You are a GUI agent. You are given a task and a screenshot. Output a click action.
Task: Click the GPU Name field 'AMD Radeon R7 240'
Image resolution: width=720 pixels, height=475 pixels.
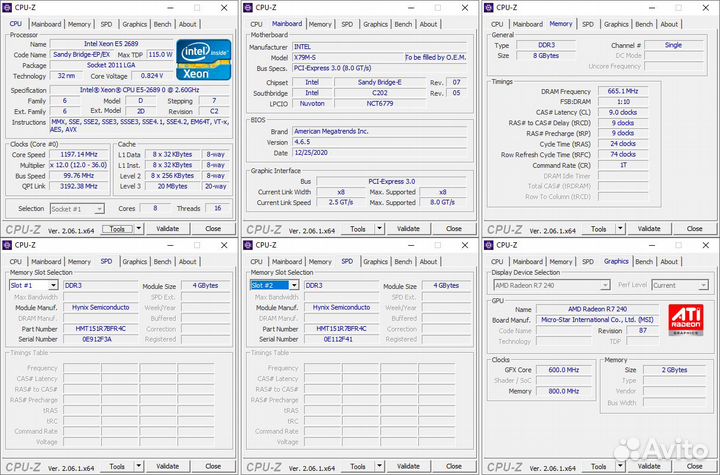tap(597, 309)
